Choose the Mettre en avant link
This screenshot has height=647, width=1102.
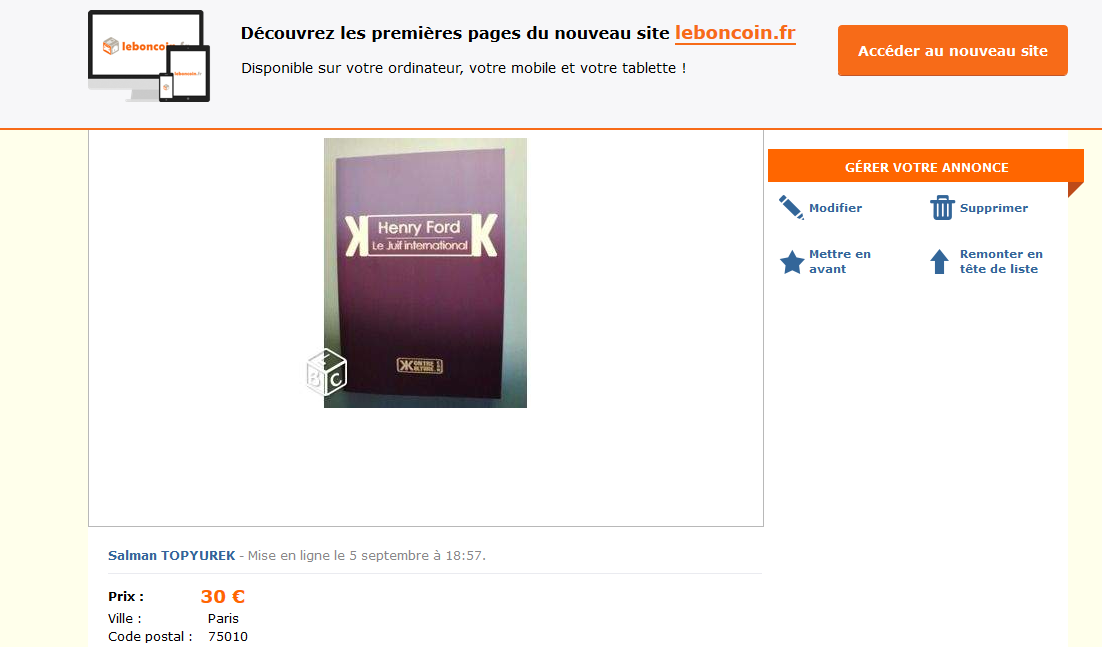click(x=840, y=261)
